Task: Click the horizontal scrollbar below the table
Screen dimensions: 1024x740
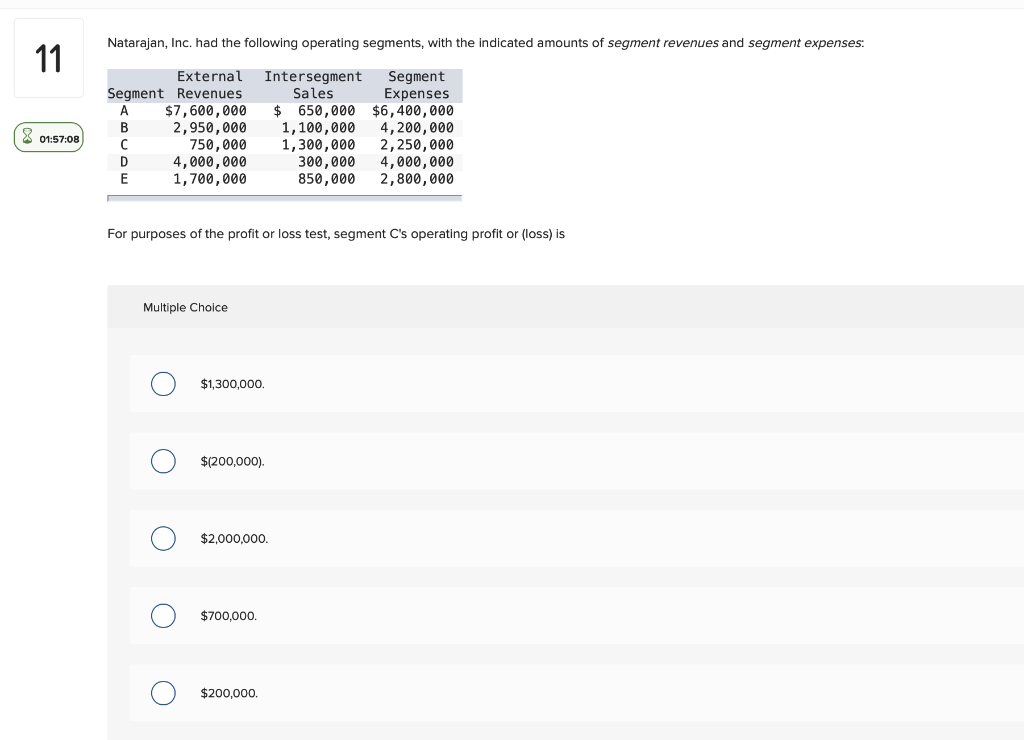Action: (x=284, y=198)
